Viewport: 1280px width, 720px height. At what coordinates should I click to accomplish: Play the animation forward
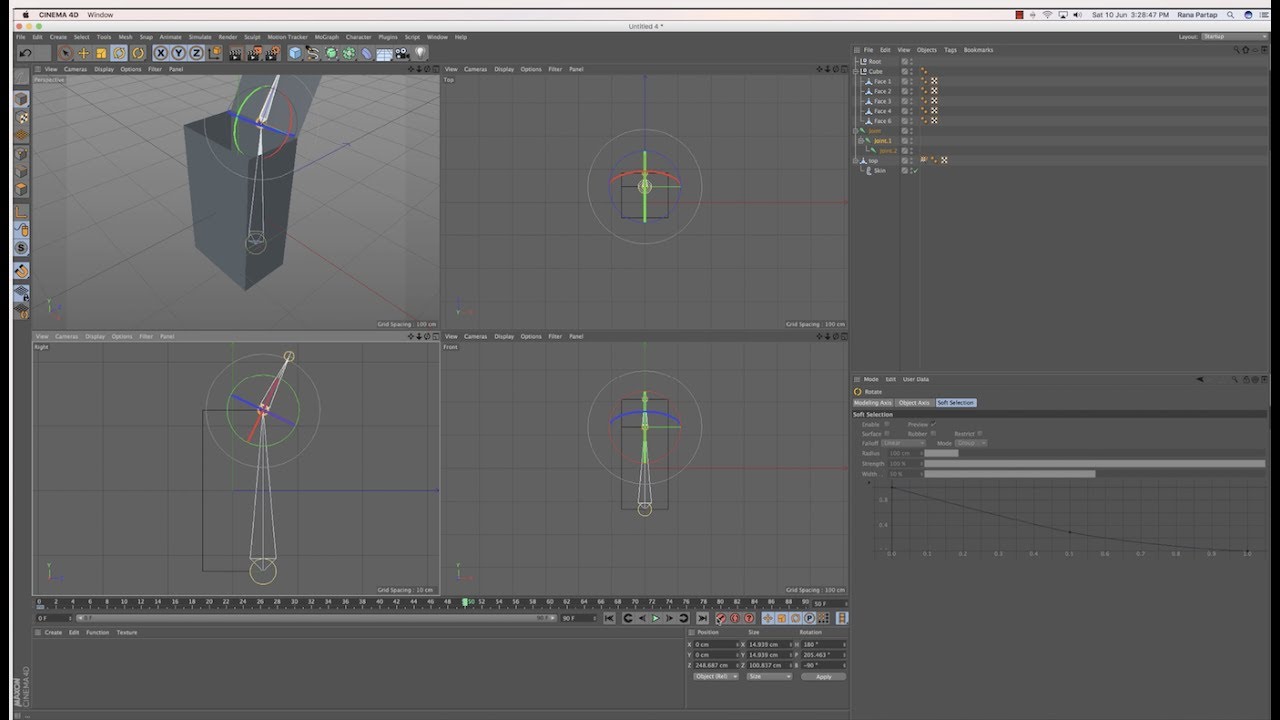tap(656, 619)
